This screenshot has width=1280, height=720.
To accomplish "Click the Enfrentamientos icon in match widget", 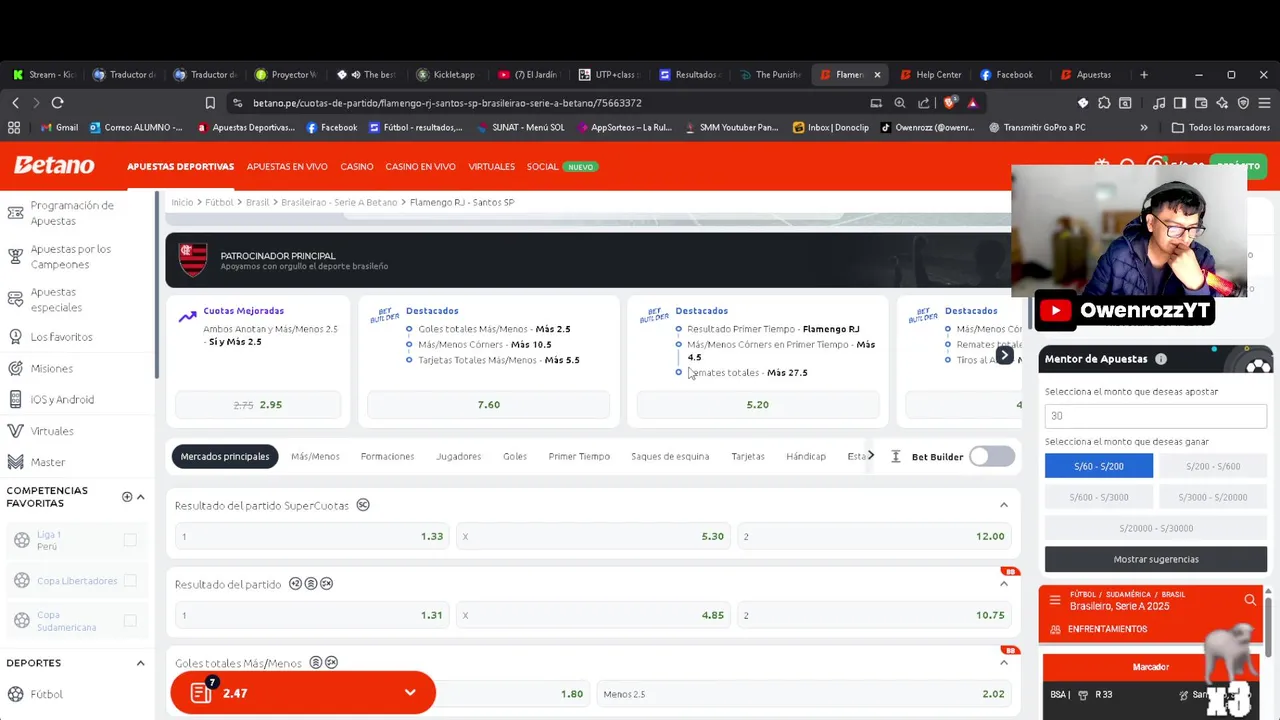I will point(1055,629).
